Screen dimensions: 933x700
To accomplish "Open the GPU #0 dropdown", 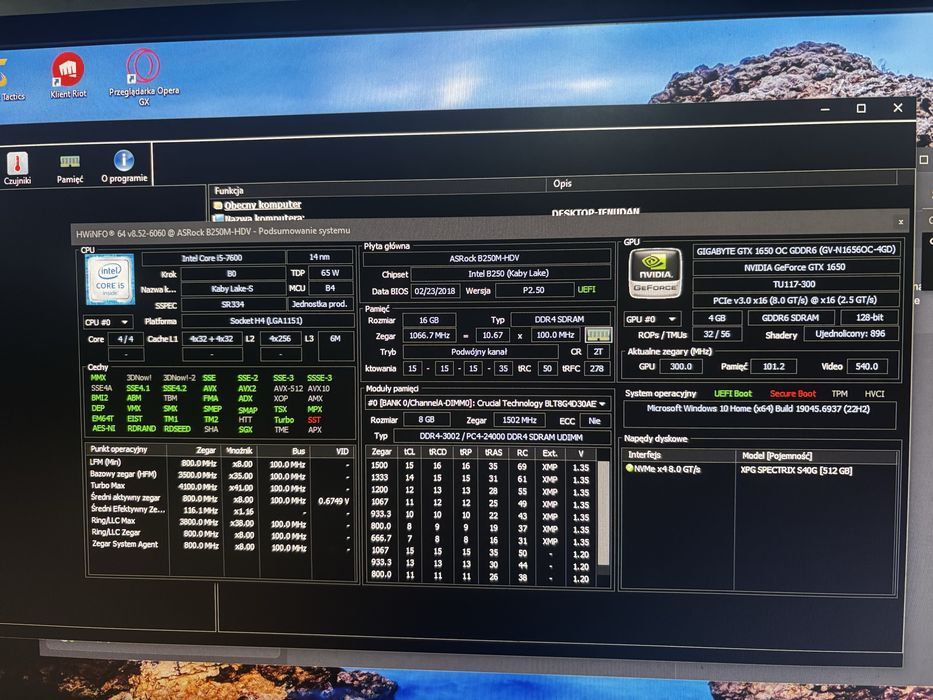I will pyautogui.click(x=652, y=319).
